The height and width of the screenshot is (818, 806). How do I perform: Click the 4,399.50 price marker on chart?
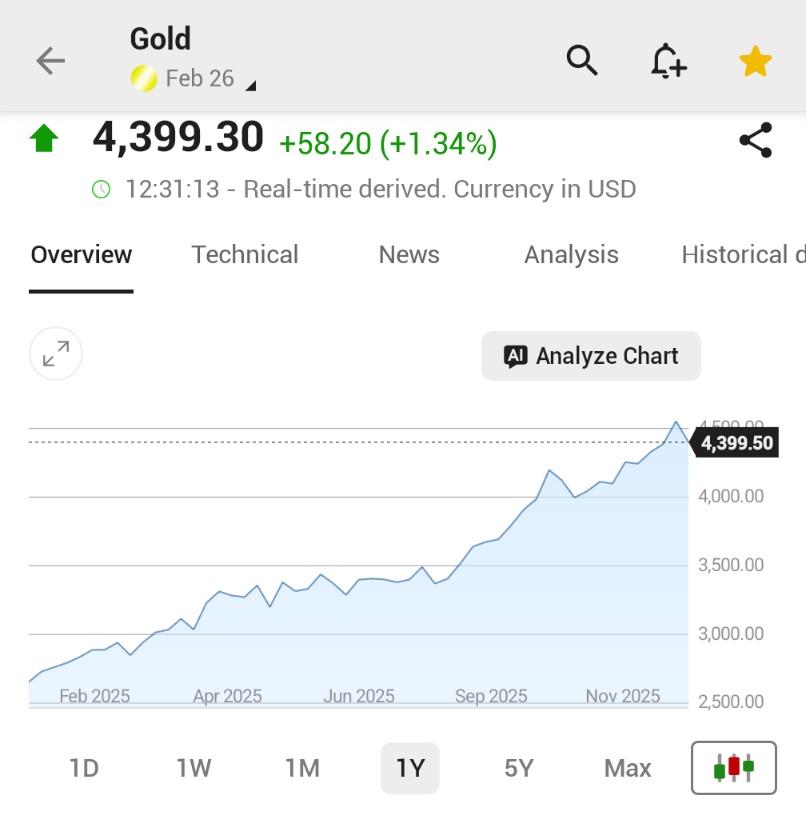(x=734, y=443)
